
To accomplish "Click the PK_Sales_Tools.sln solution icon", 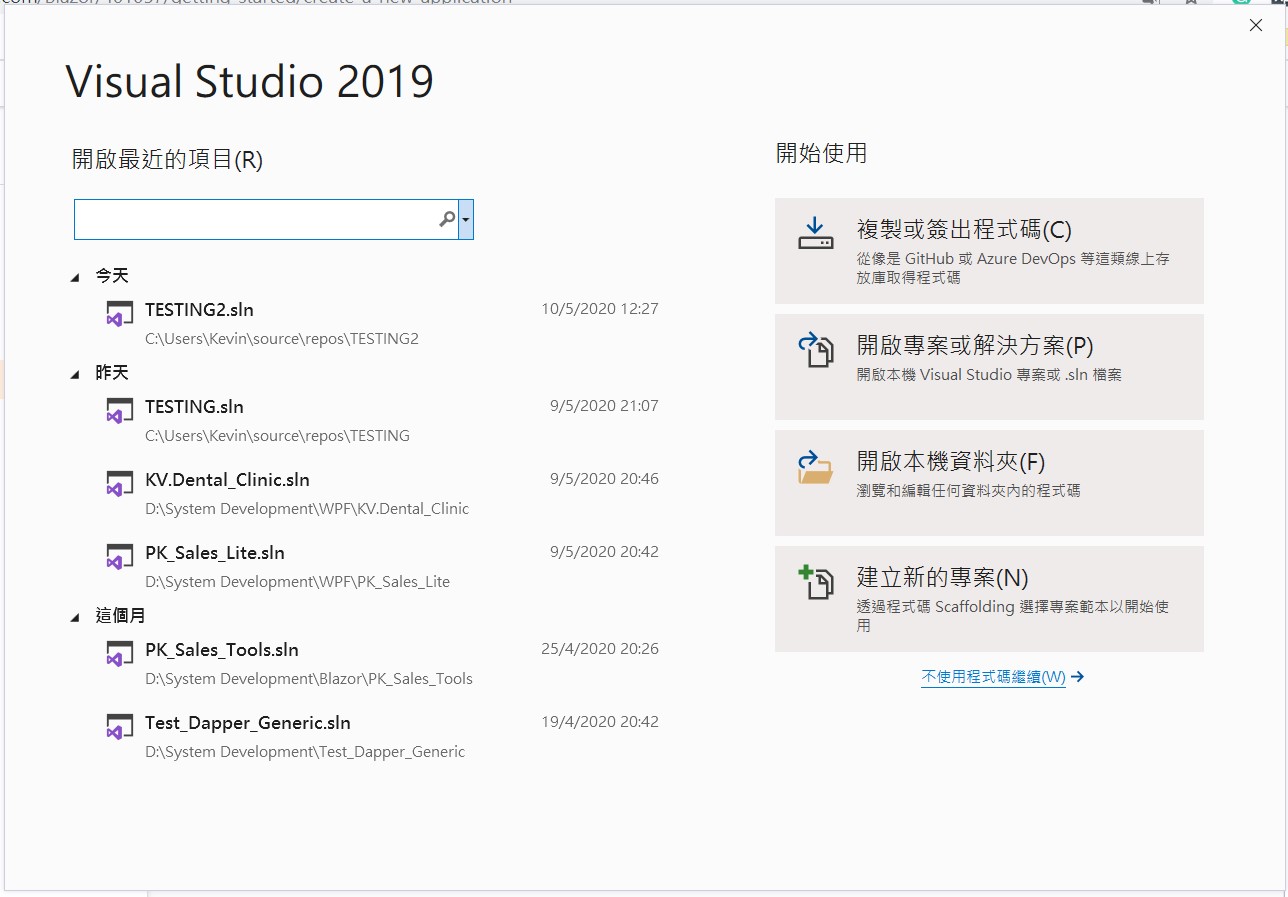I will click(x=120, y=653).
